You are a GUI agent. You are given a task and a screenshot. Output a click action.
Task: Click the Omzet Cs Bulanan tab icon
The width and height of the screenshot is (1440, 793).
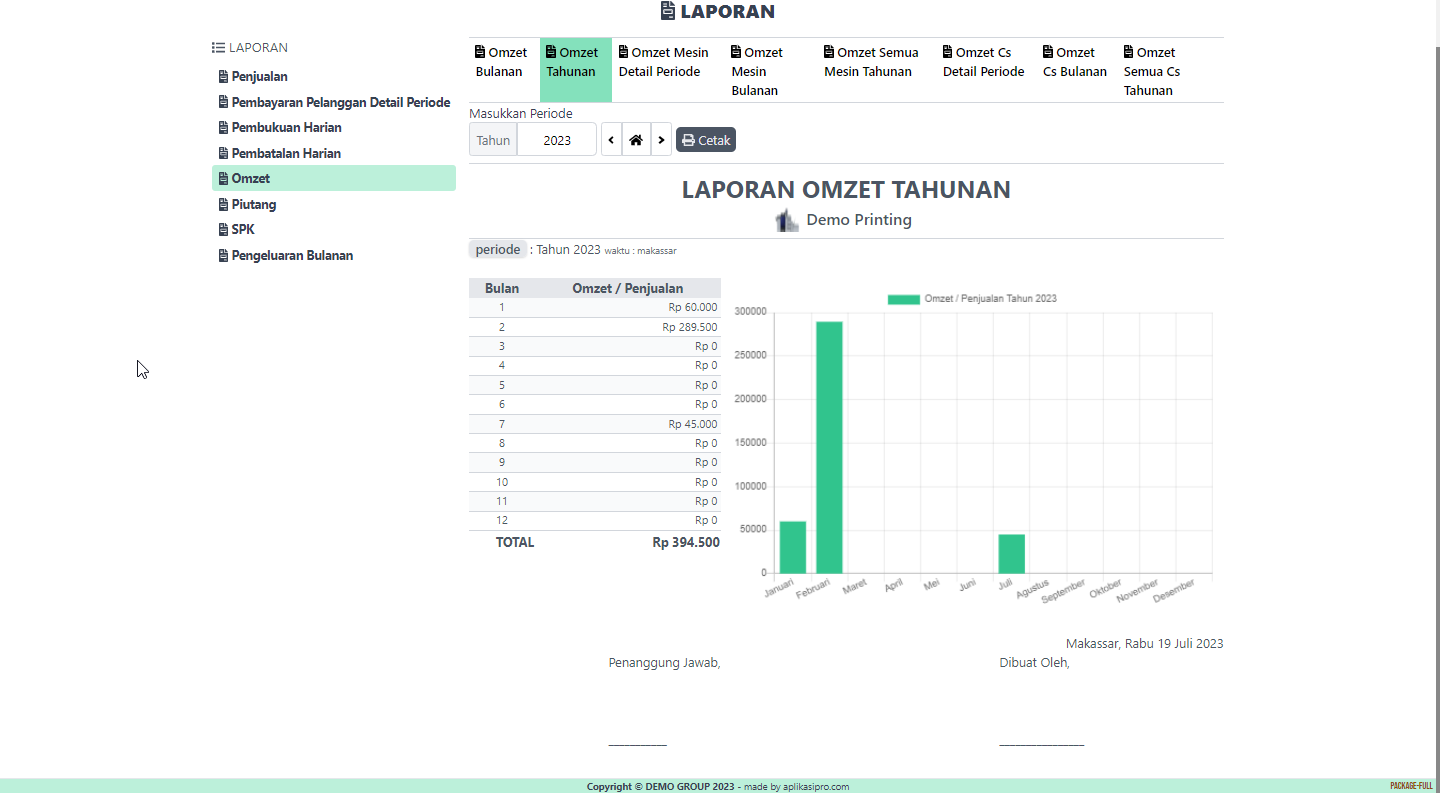[x=1048, y=52]
